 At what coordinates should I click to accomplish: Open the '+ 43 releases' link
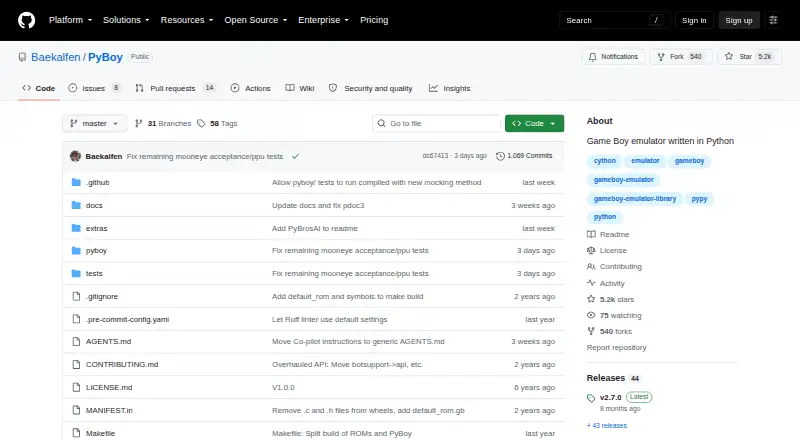pos(607,426)
